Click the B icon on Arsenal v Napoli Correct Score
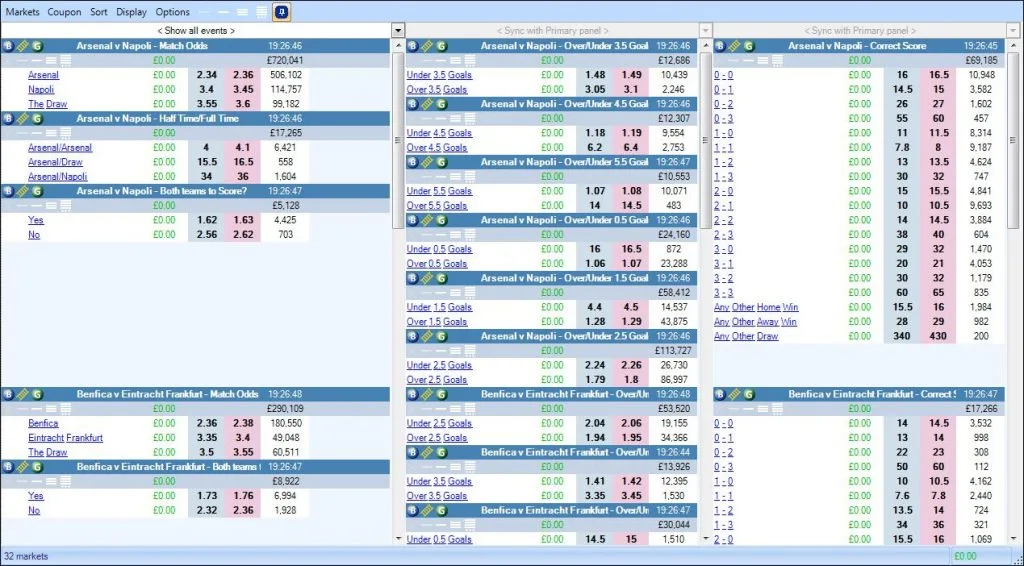Viewport: 1024px width, 566px height. pyautogui.click(x=720, y=46)
